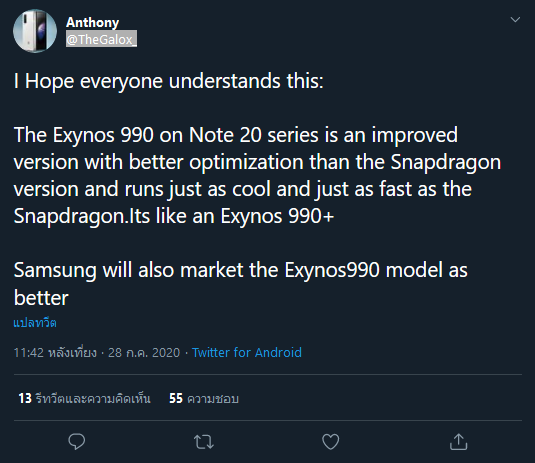Click the 28 ก.ค. 2020 date

click(144, 352)
